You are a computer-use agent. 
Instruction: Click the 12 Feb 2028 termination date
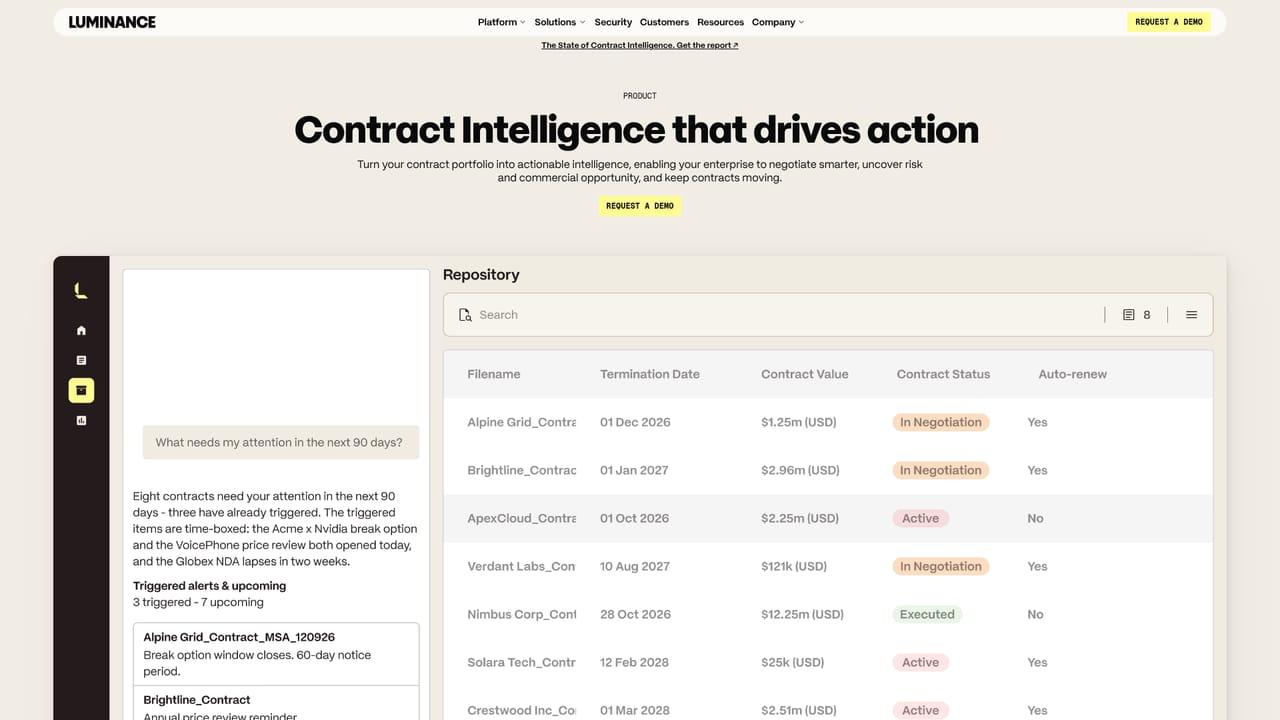point(635,662)
